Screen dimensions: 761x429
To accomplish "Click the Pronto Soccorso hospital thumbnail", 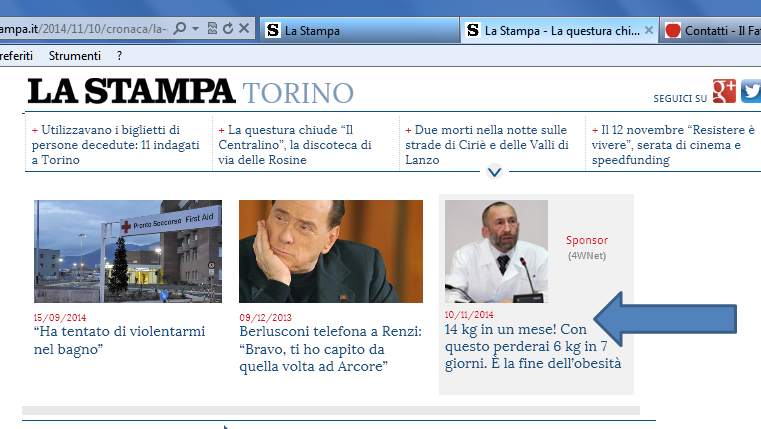I will tap(128, 251).
